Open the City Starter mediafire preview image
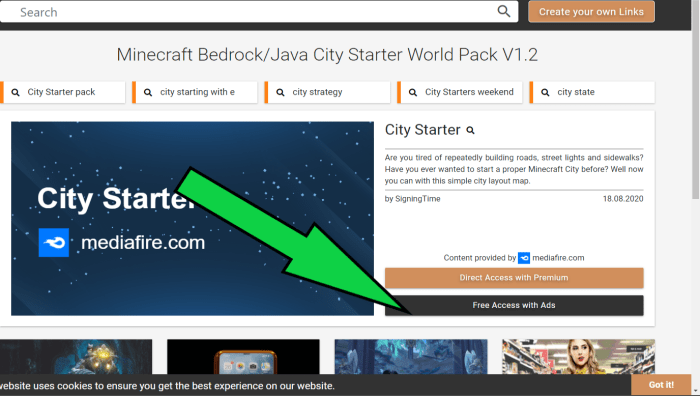Viewport: 700px width, 396px height. 192,218
